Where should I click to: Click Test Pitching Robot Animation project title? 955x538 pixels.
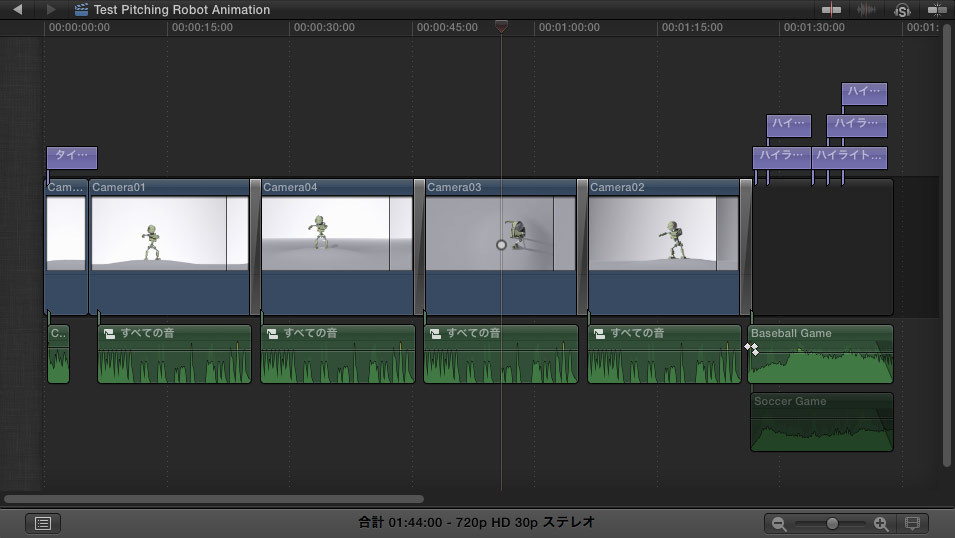[x=181, y=10]
